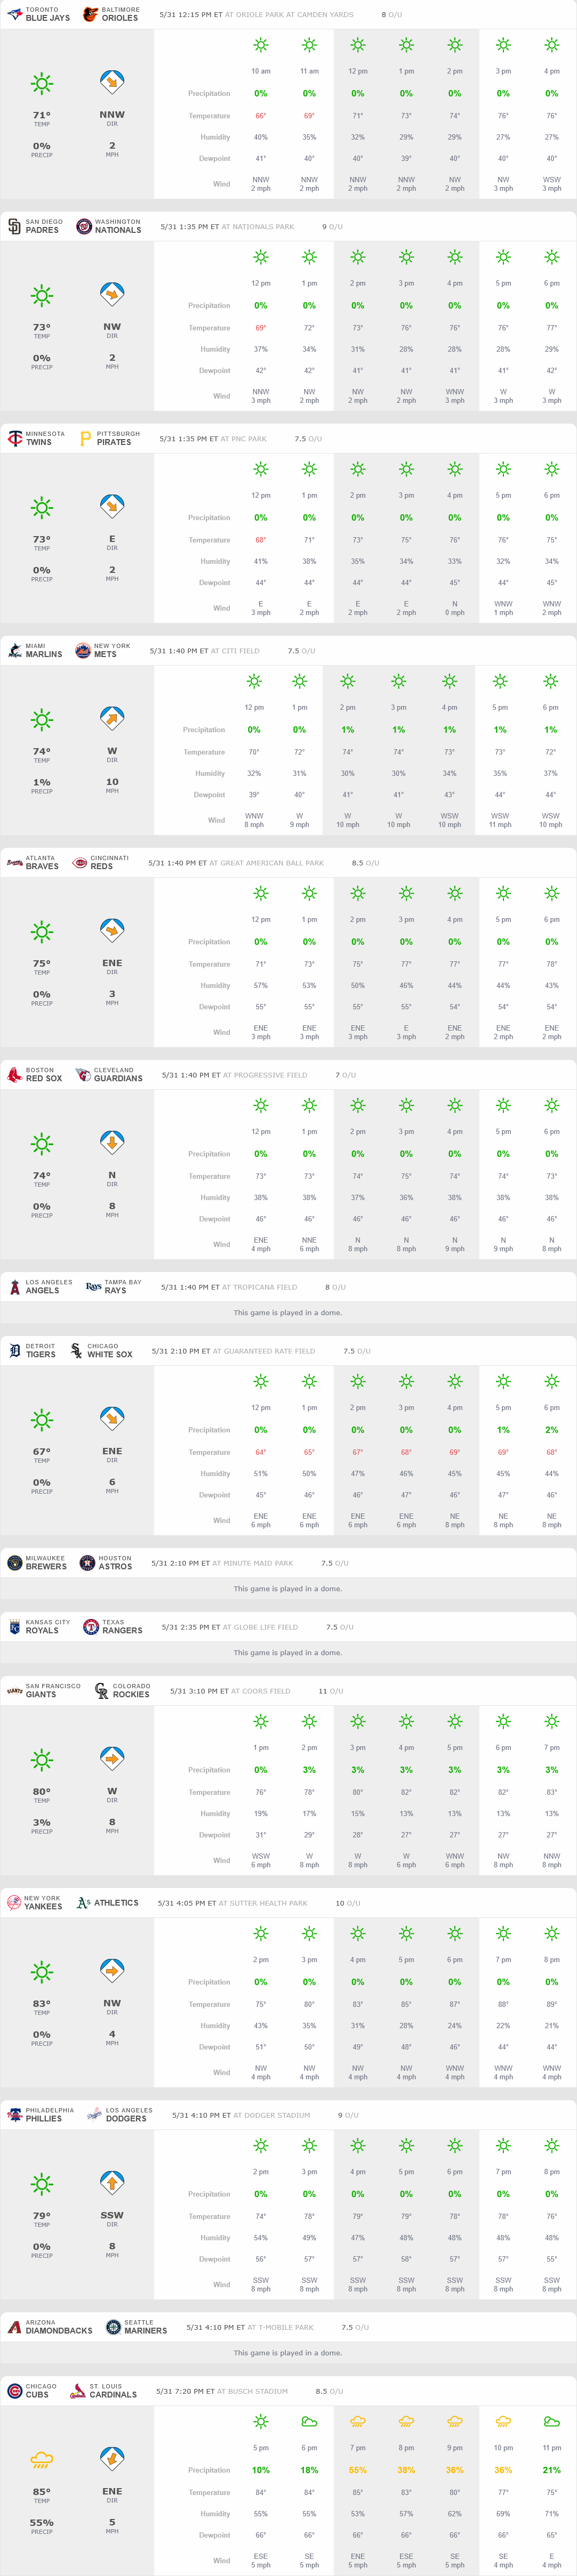Click the Toronto Blue Jays team logo
Image resolution: width=577 pixels, height=2576 pixels.
[14, 14]
